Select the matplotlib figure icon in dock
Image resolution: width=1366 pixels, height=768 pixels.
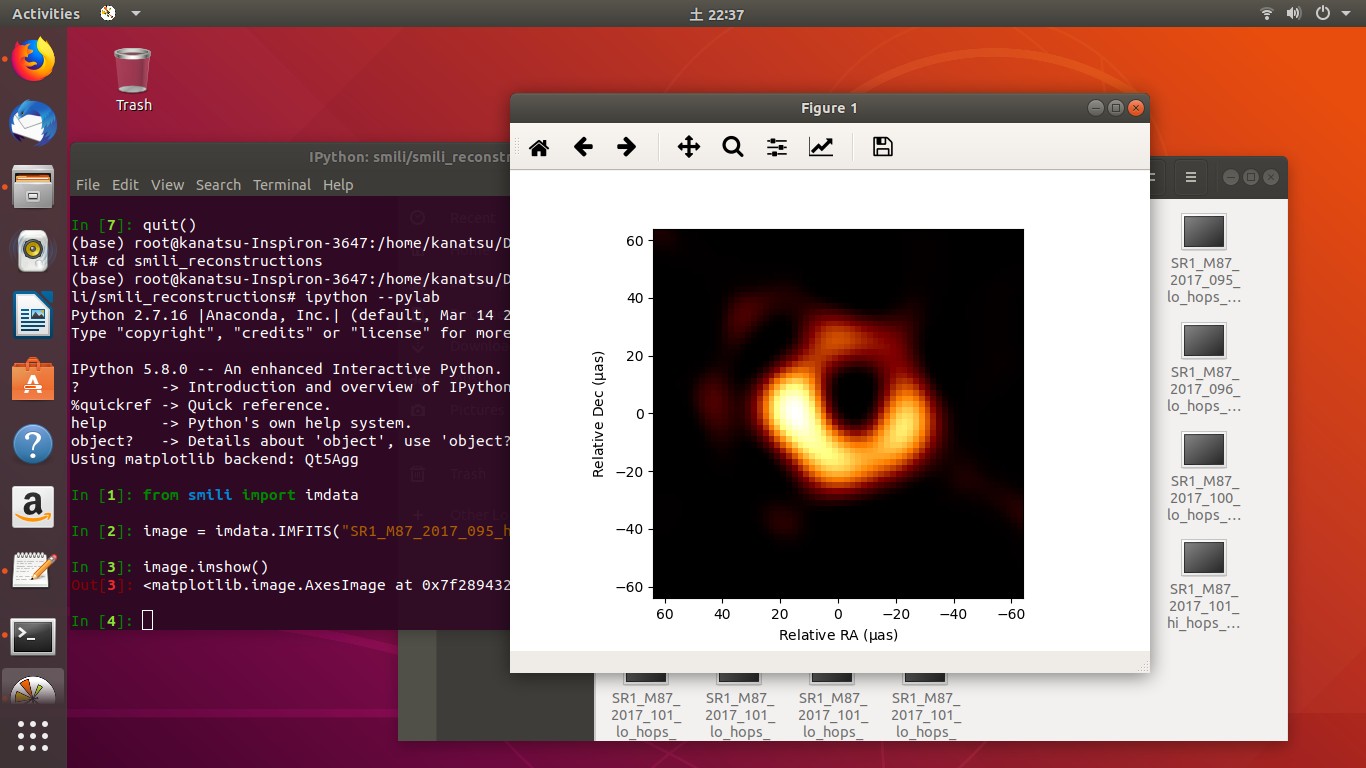coord(33,690)
